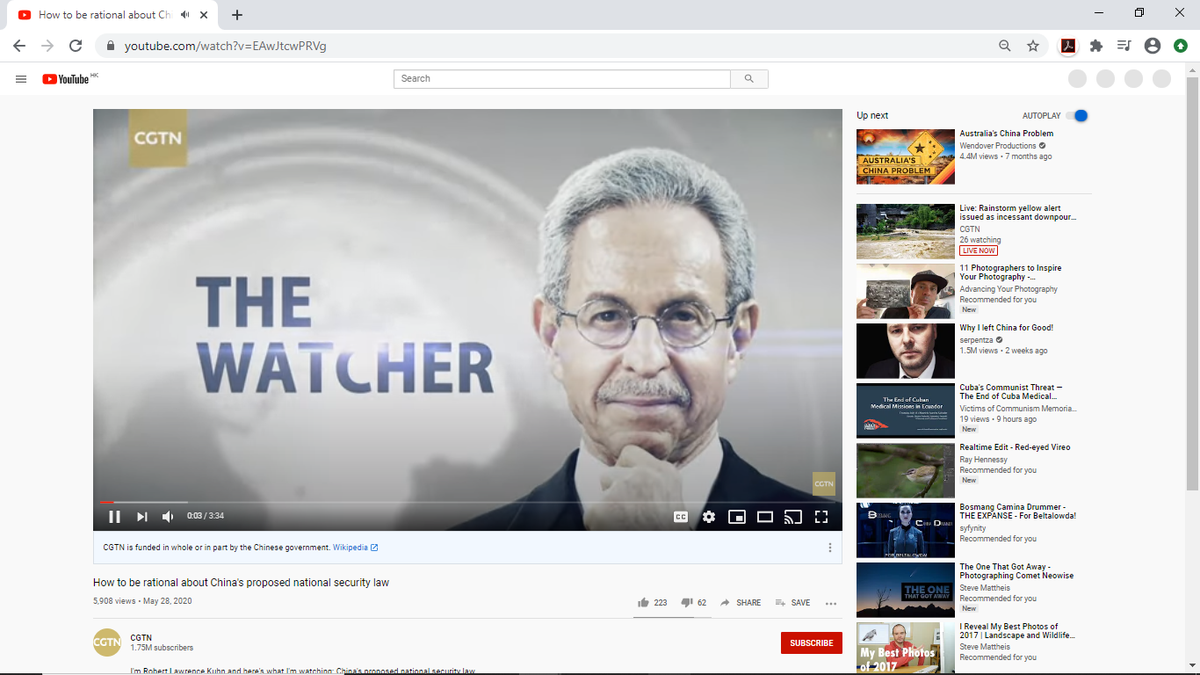The width and height of the screenshot is (1200, 675).
Task: Open the green update arrow menu
Action: click(1181, 46)
